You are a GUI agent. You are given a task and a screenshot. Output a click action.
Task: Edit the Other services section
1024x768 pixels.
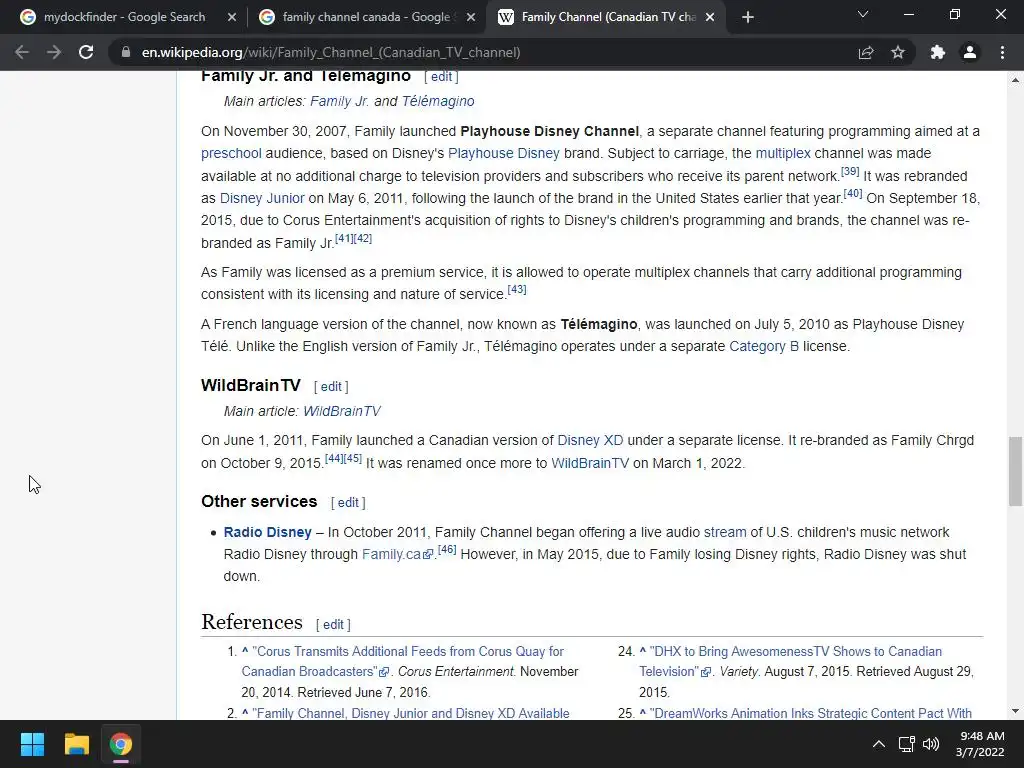coord(348,503)
